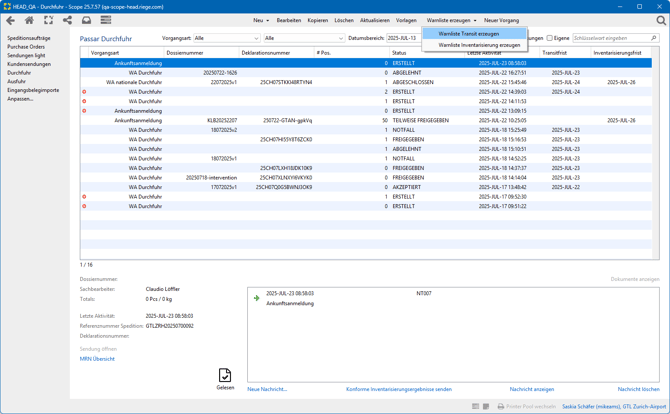The width and height of the screenshot is (670, 414).
Task: Click the Gelesen document icon
Action: point(225,375)
